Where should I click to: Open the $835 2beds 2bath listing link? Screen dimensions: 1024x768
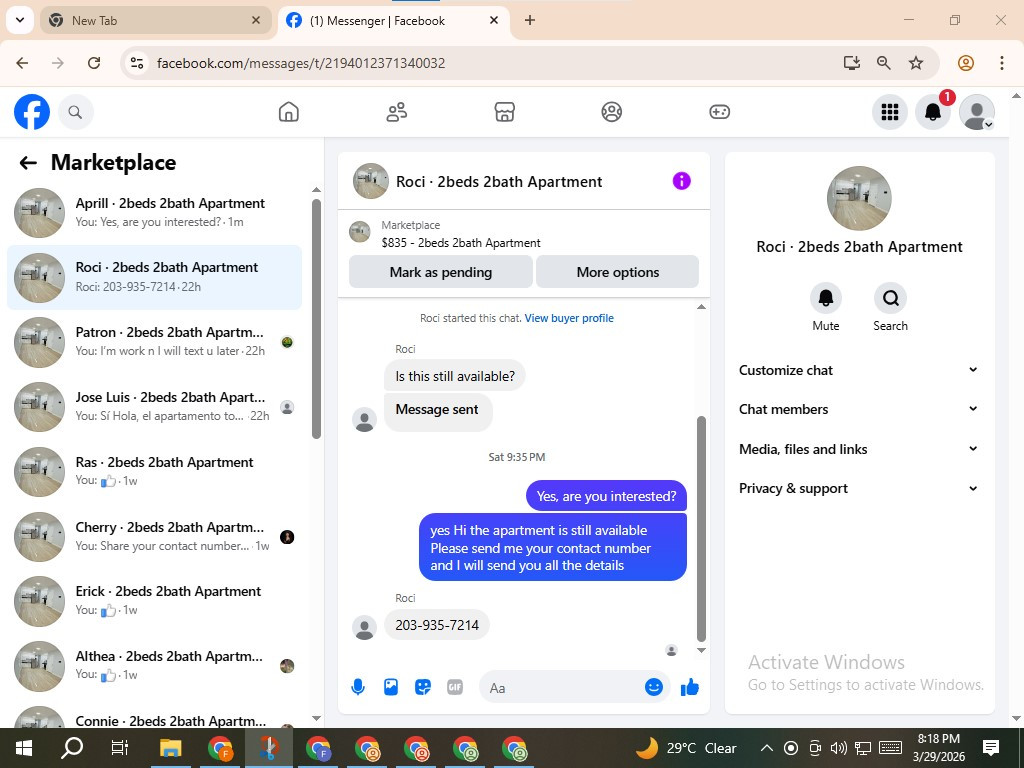pyautogui.click(x=461, y=243)
